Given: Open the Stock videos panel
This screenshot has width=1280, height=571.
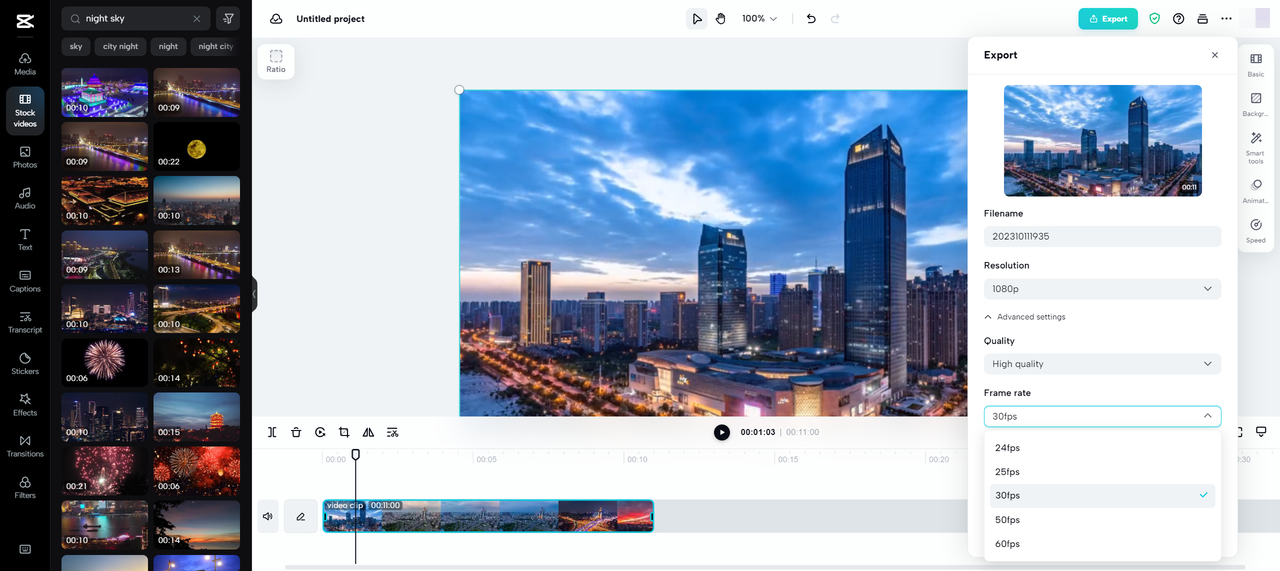Looking at the screenshot, I should coord(25,111).
